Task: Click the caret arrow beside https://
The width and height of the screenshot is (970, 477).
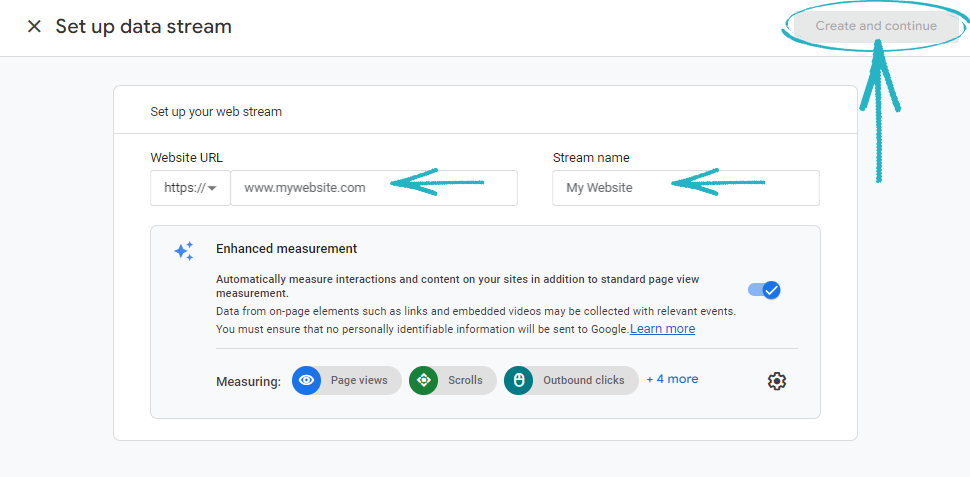Action: pos(212,188)
